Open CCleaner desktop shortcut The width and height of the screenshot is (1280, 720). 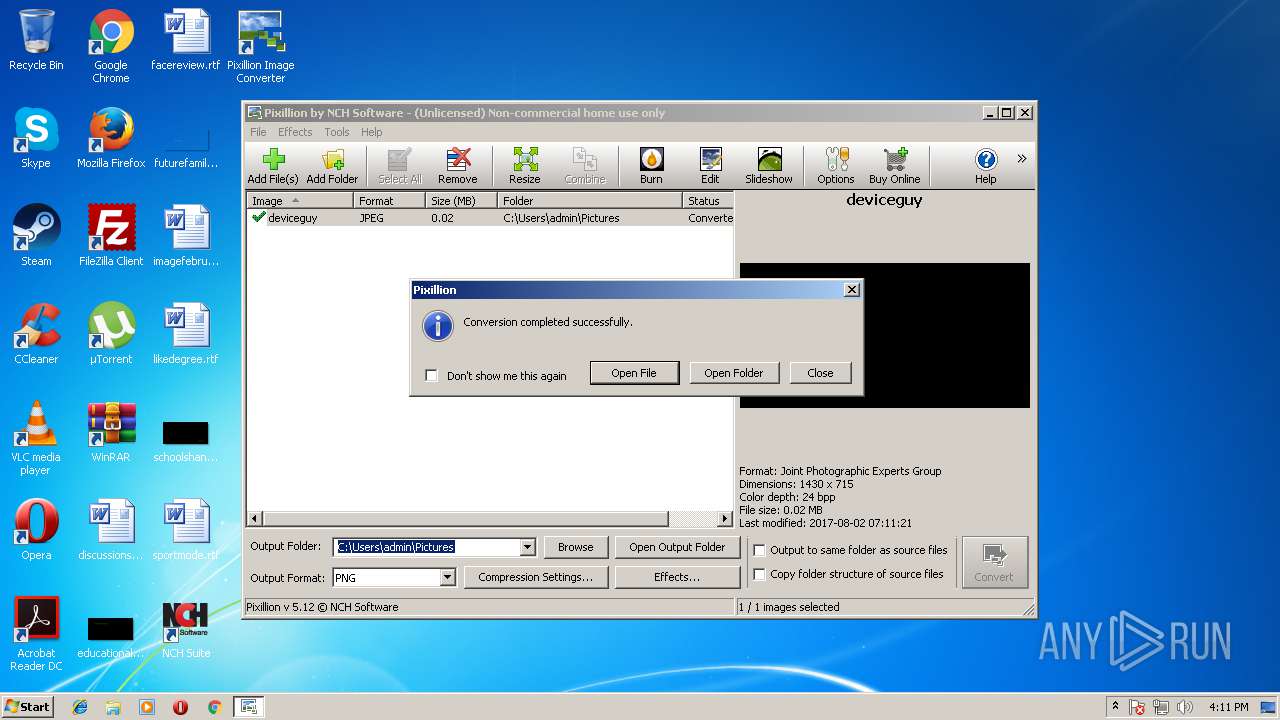pyautogui.click(x=36, y=335)
